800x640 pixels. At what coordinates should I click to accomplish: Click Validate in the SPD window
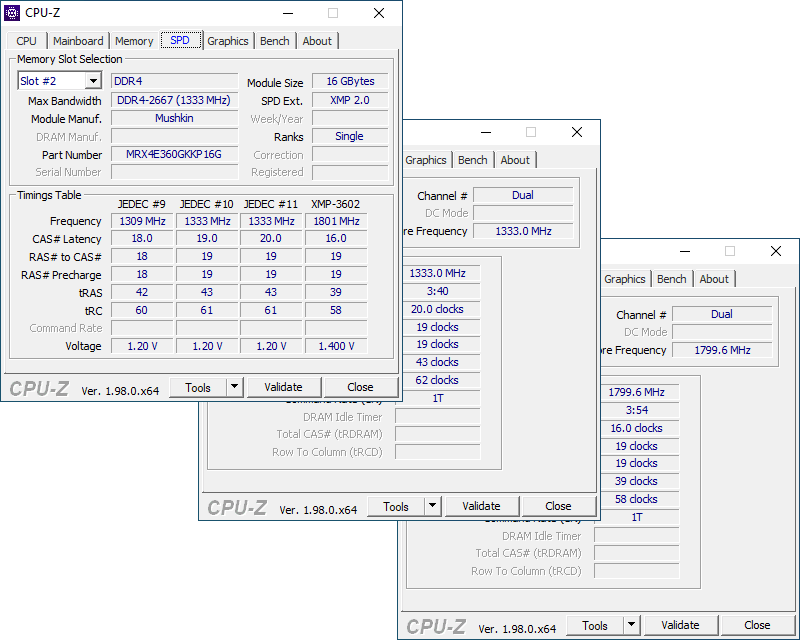pyautogui.click(x=284, y=387)
